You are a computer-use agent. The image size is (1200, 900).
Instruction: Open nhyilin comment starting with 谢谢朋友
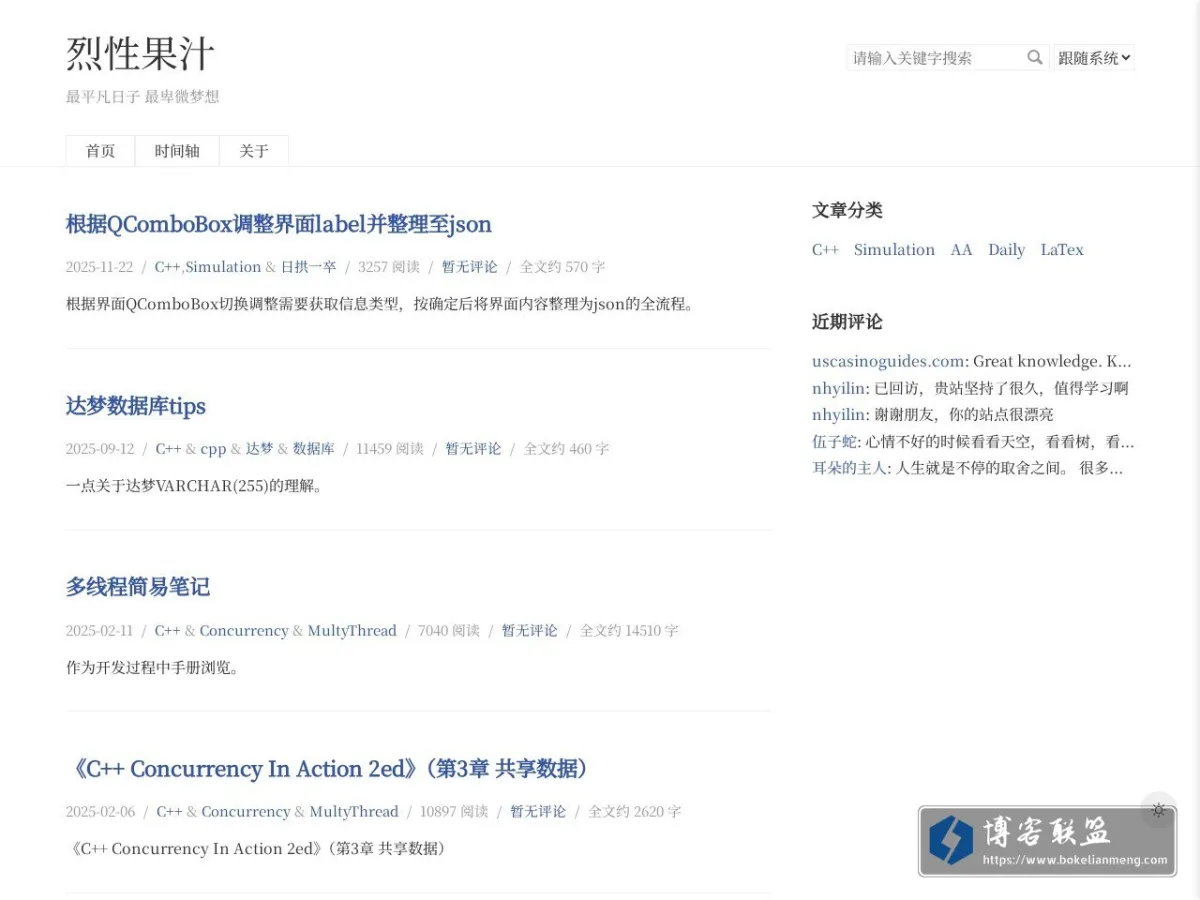pos(838,414)
